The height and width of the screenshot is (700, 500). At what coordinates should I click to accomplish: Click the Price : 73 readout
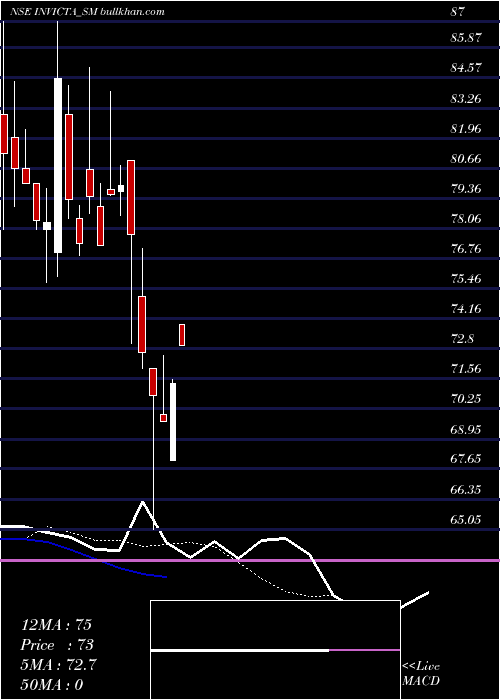click(57, 645)
